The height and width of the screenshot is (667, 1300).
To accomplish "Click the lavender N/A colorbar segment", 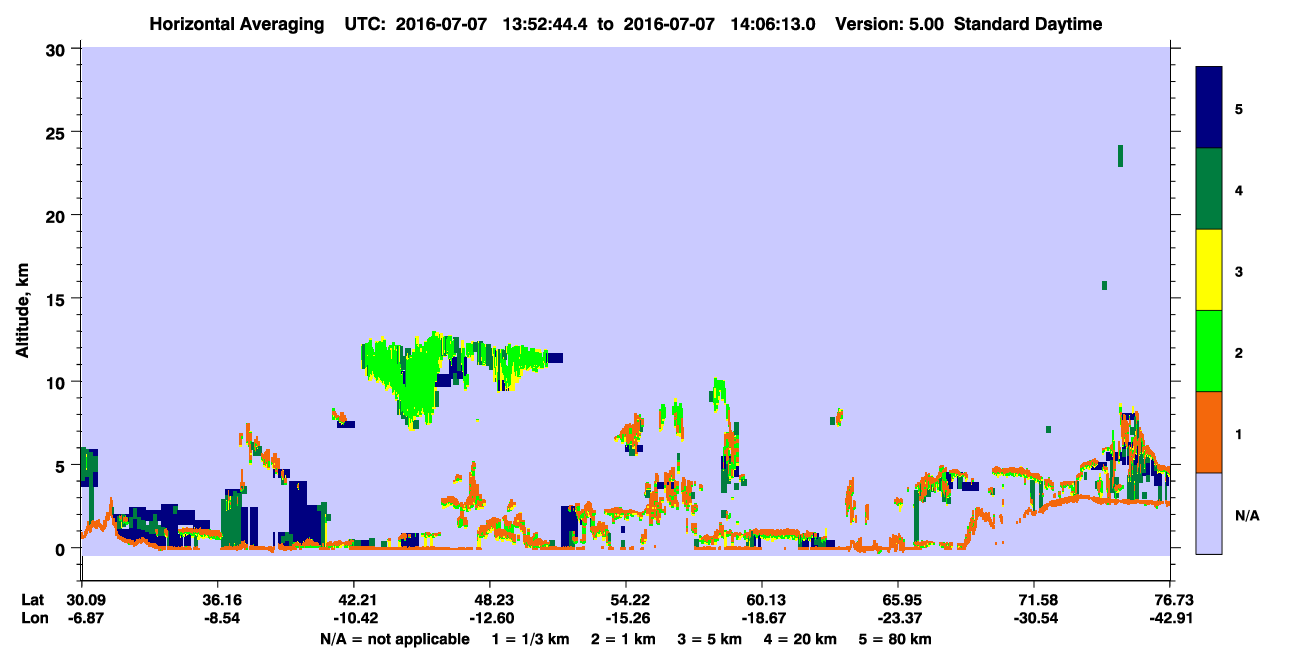I will pyautogui.click(x=1208, y=513).
